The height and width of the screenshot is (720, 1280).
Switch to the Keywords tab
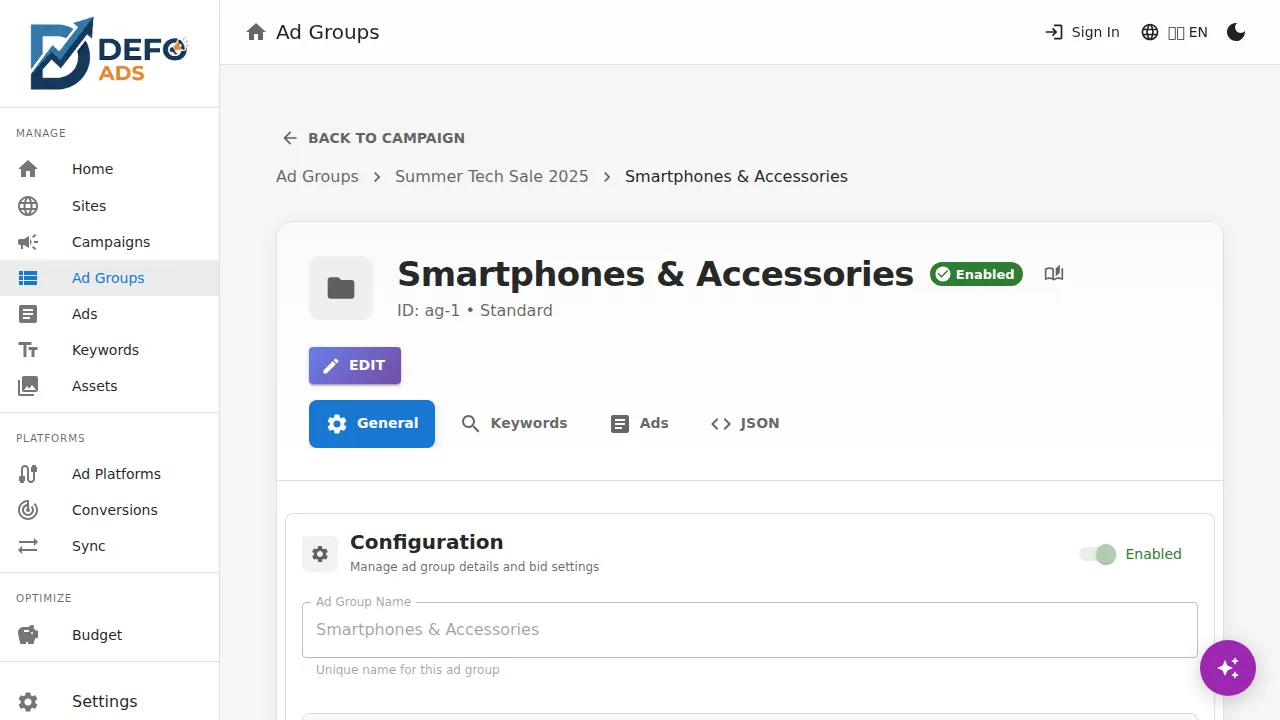tap(514, 424)
